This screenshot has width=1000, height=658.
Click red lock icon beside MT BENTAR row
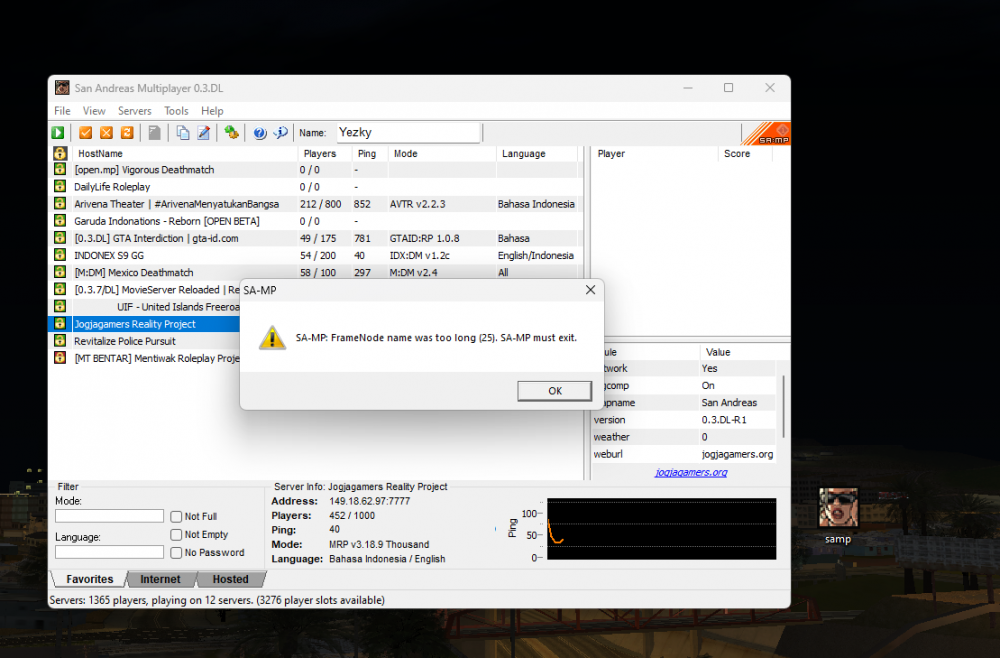(60, 358)
